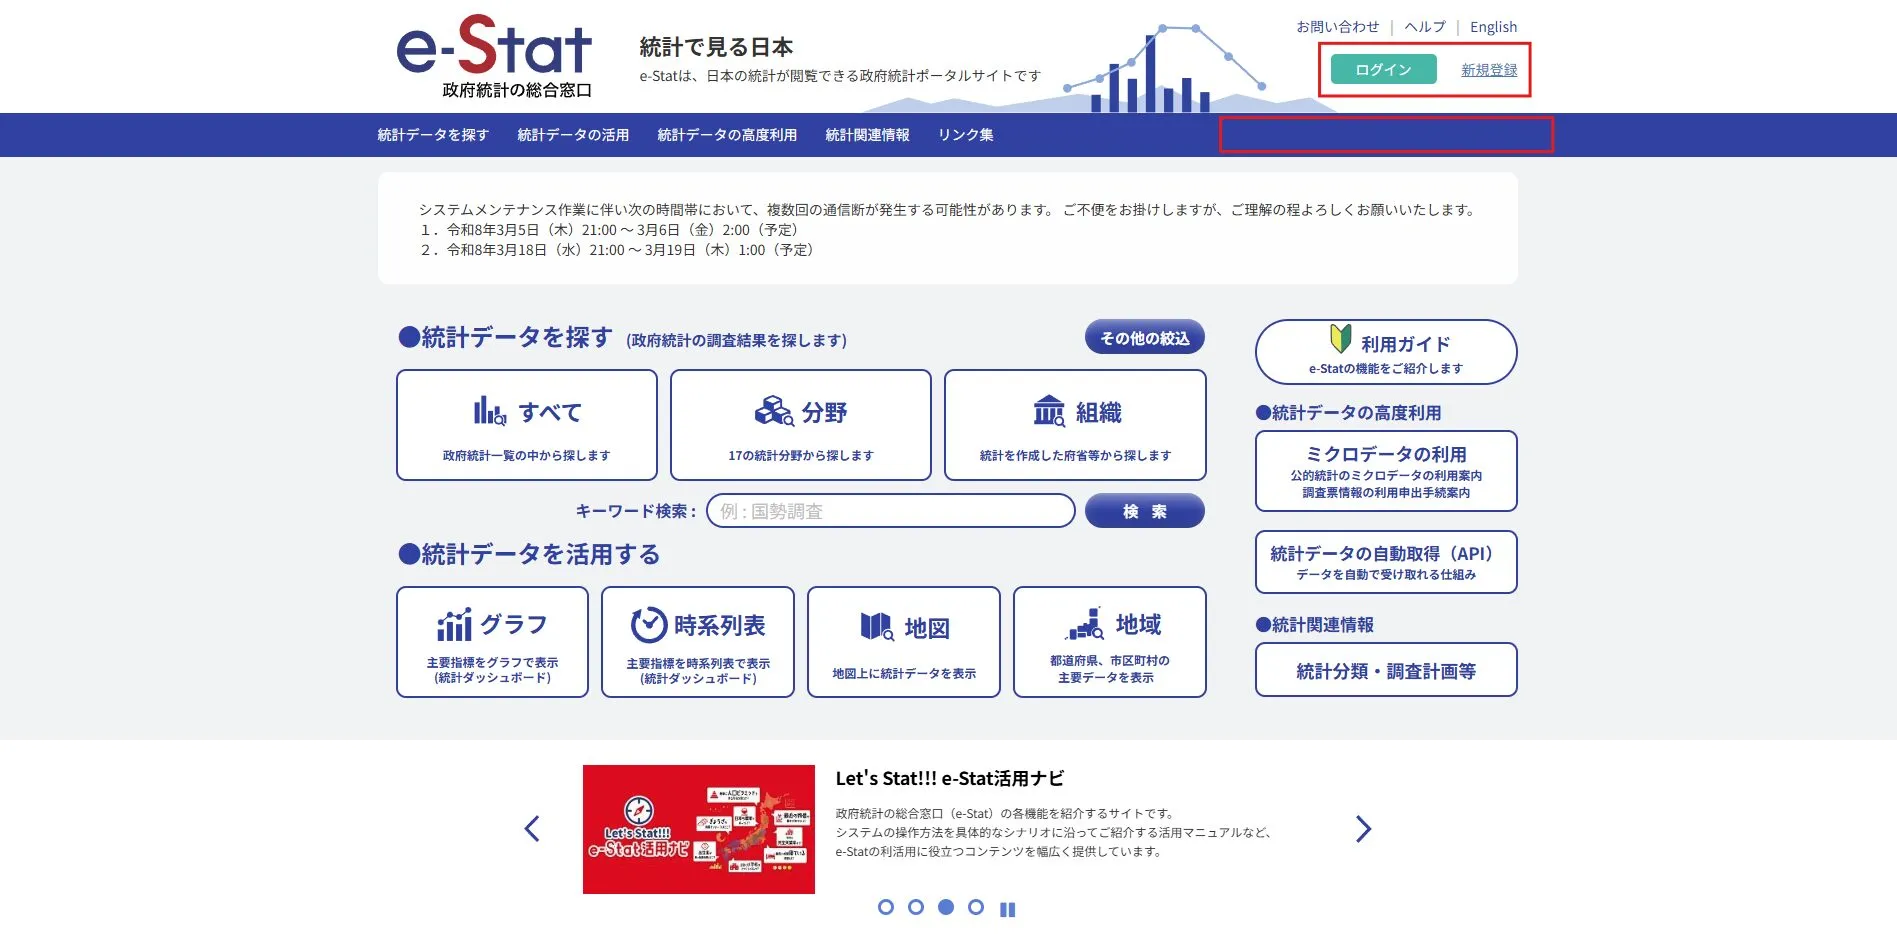Click Let's Stat!!! e-Stat活用ナビ heading
The height and width of the screenshot is (941, 1897).
(x=950, y=778)
